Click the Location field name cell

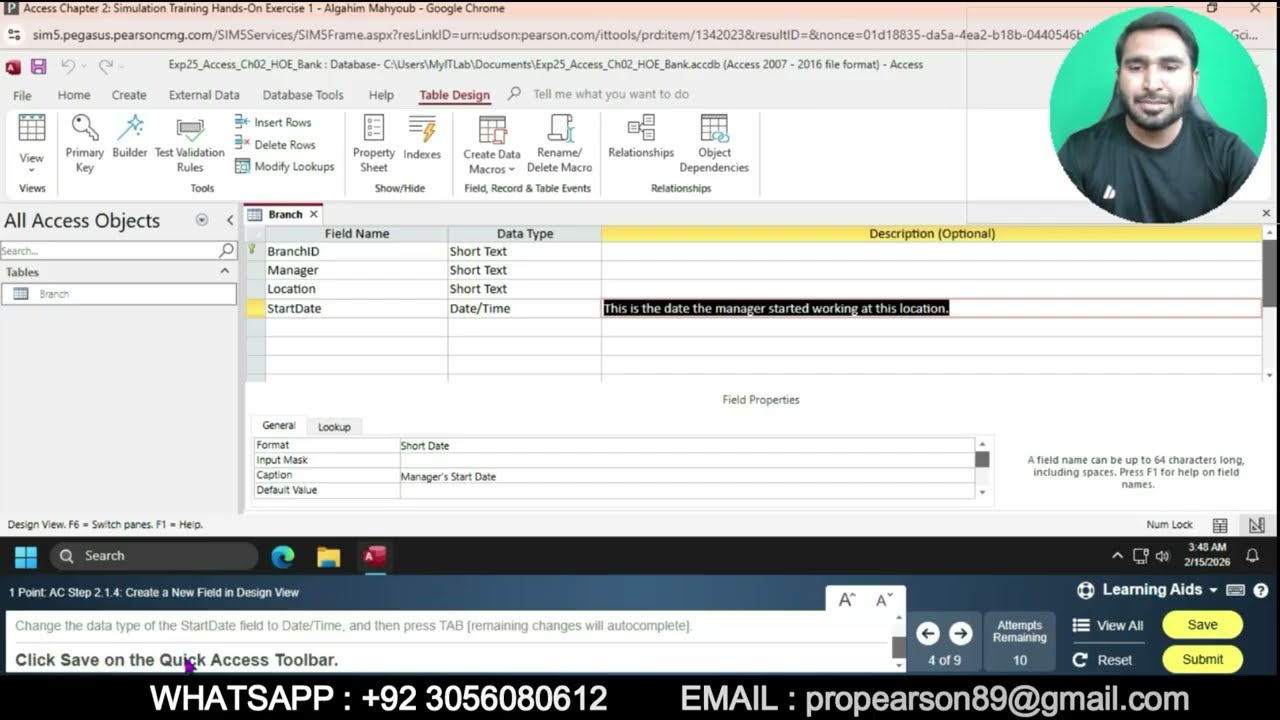pos(356,289)
